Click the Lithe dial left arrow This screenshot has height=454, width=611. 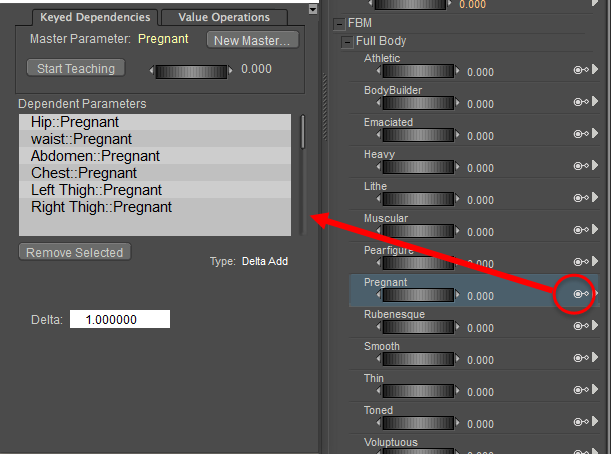tap(379, 198)
